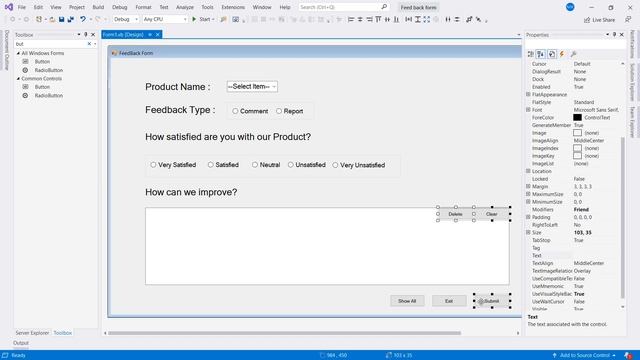Click the Show All button on form

pyautogui.click(x=407, y=301)
